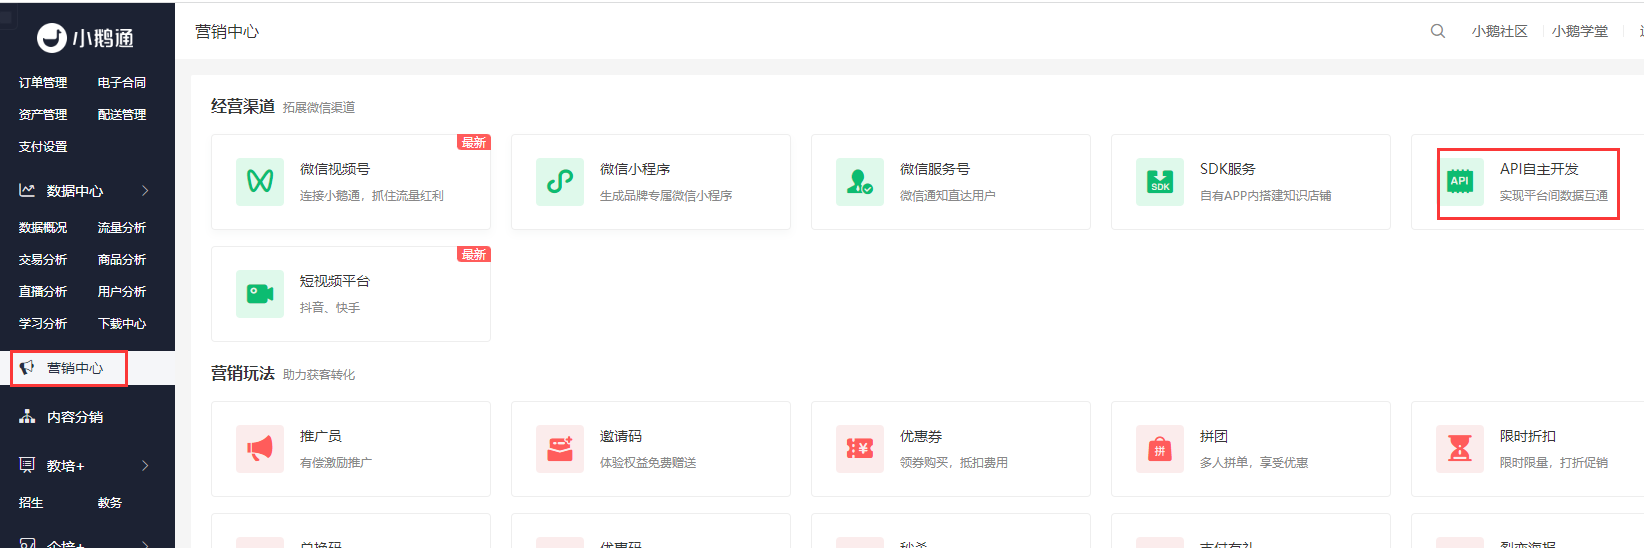Click the 生成品牌专属微信小程序 description
The image size is (1644, 548).
coord(666,196)
